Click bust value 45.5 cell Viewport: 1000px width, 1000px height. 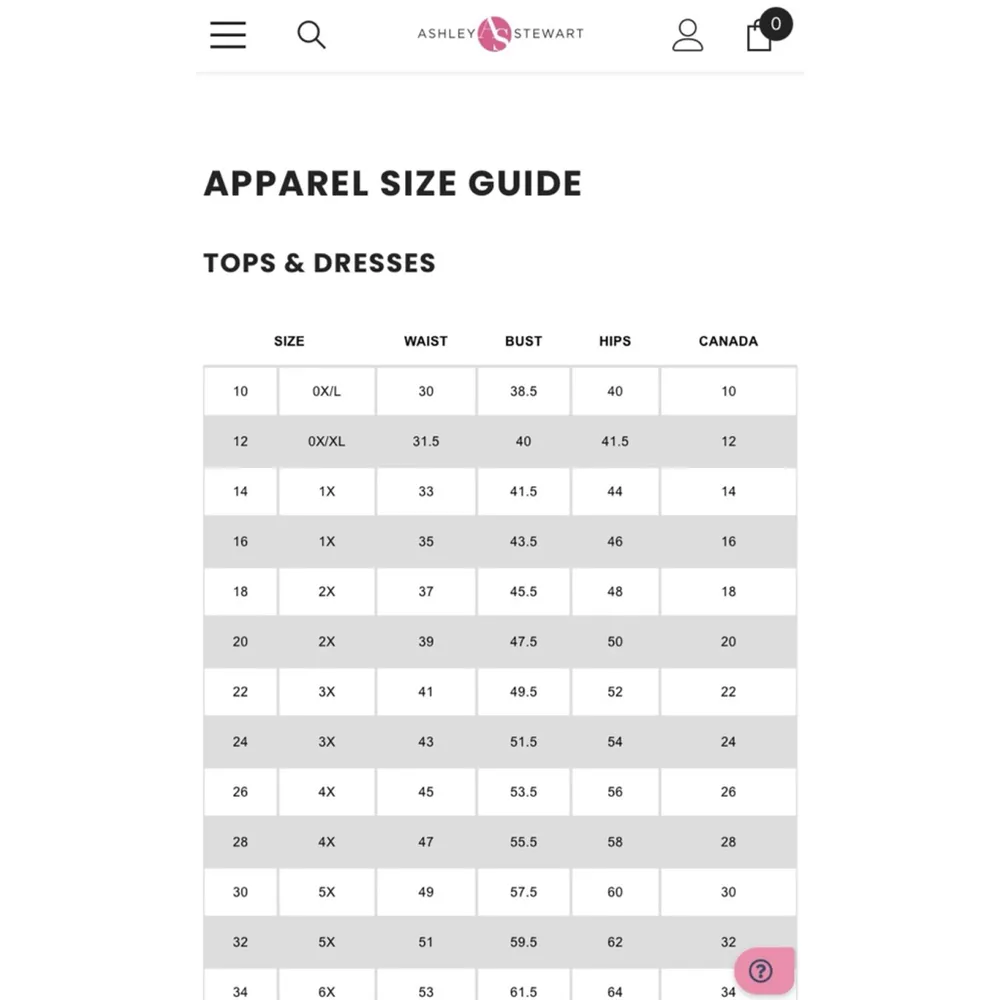523,591
